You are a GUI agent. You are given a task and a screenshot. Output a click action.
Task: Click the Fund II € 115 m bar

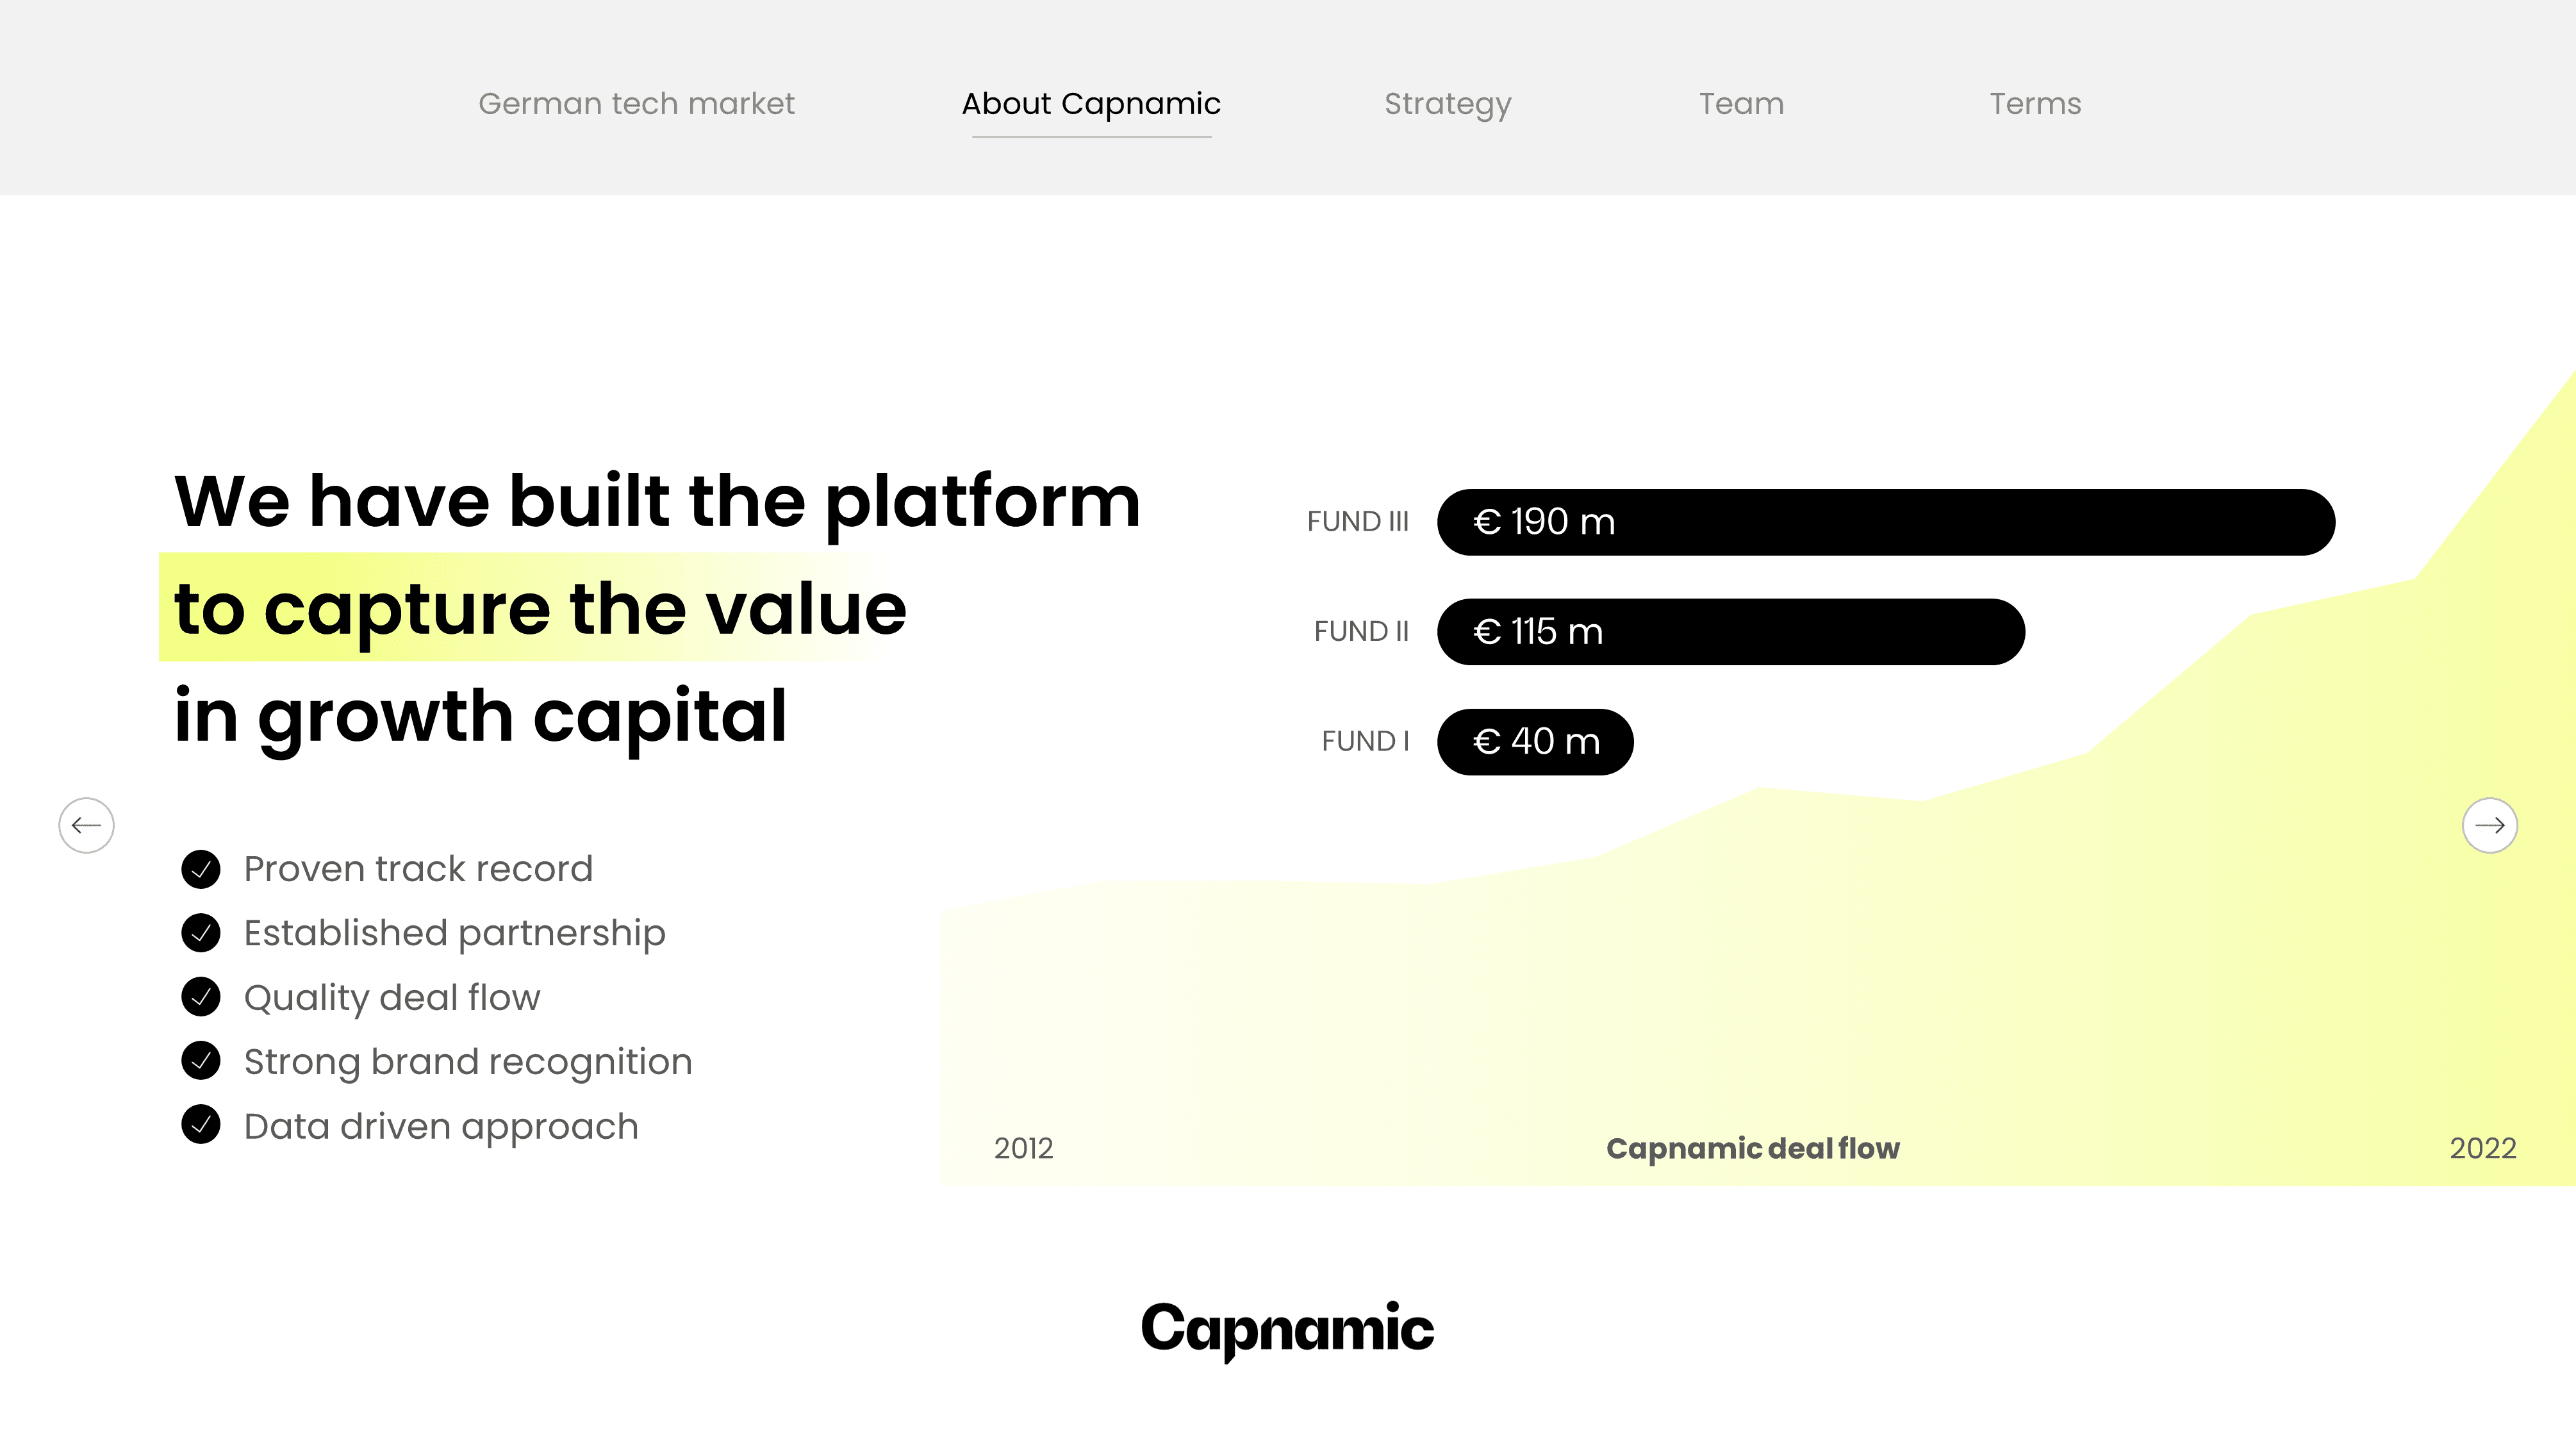pyautogui.click(x=1731, y=632)
